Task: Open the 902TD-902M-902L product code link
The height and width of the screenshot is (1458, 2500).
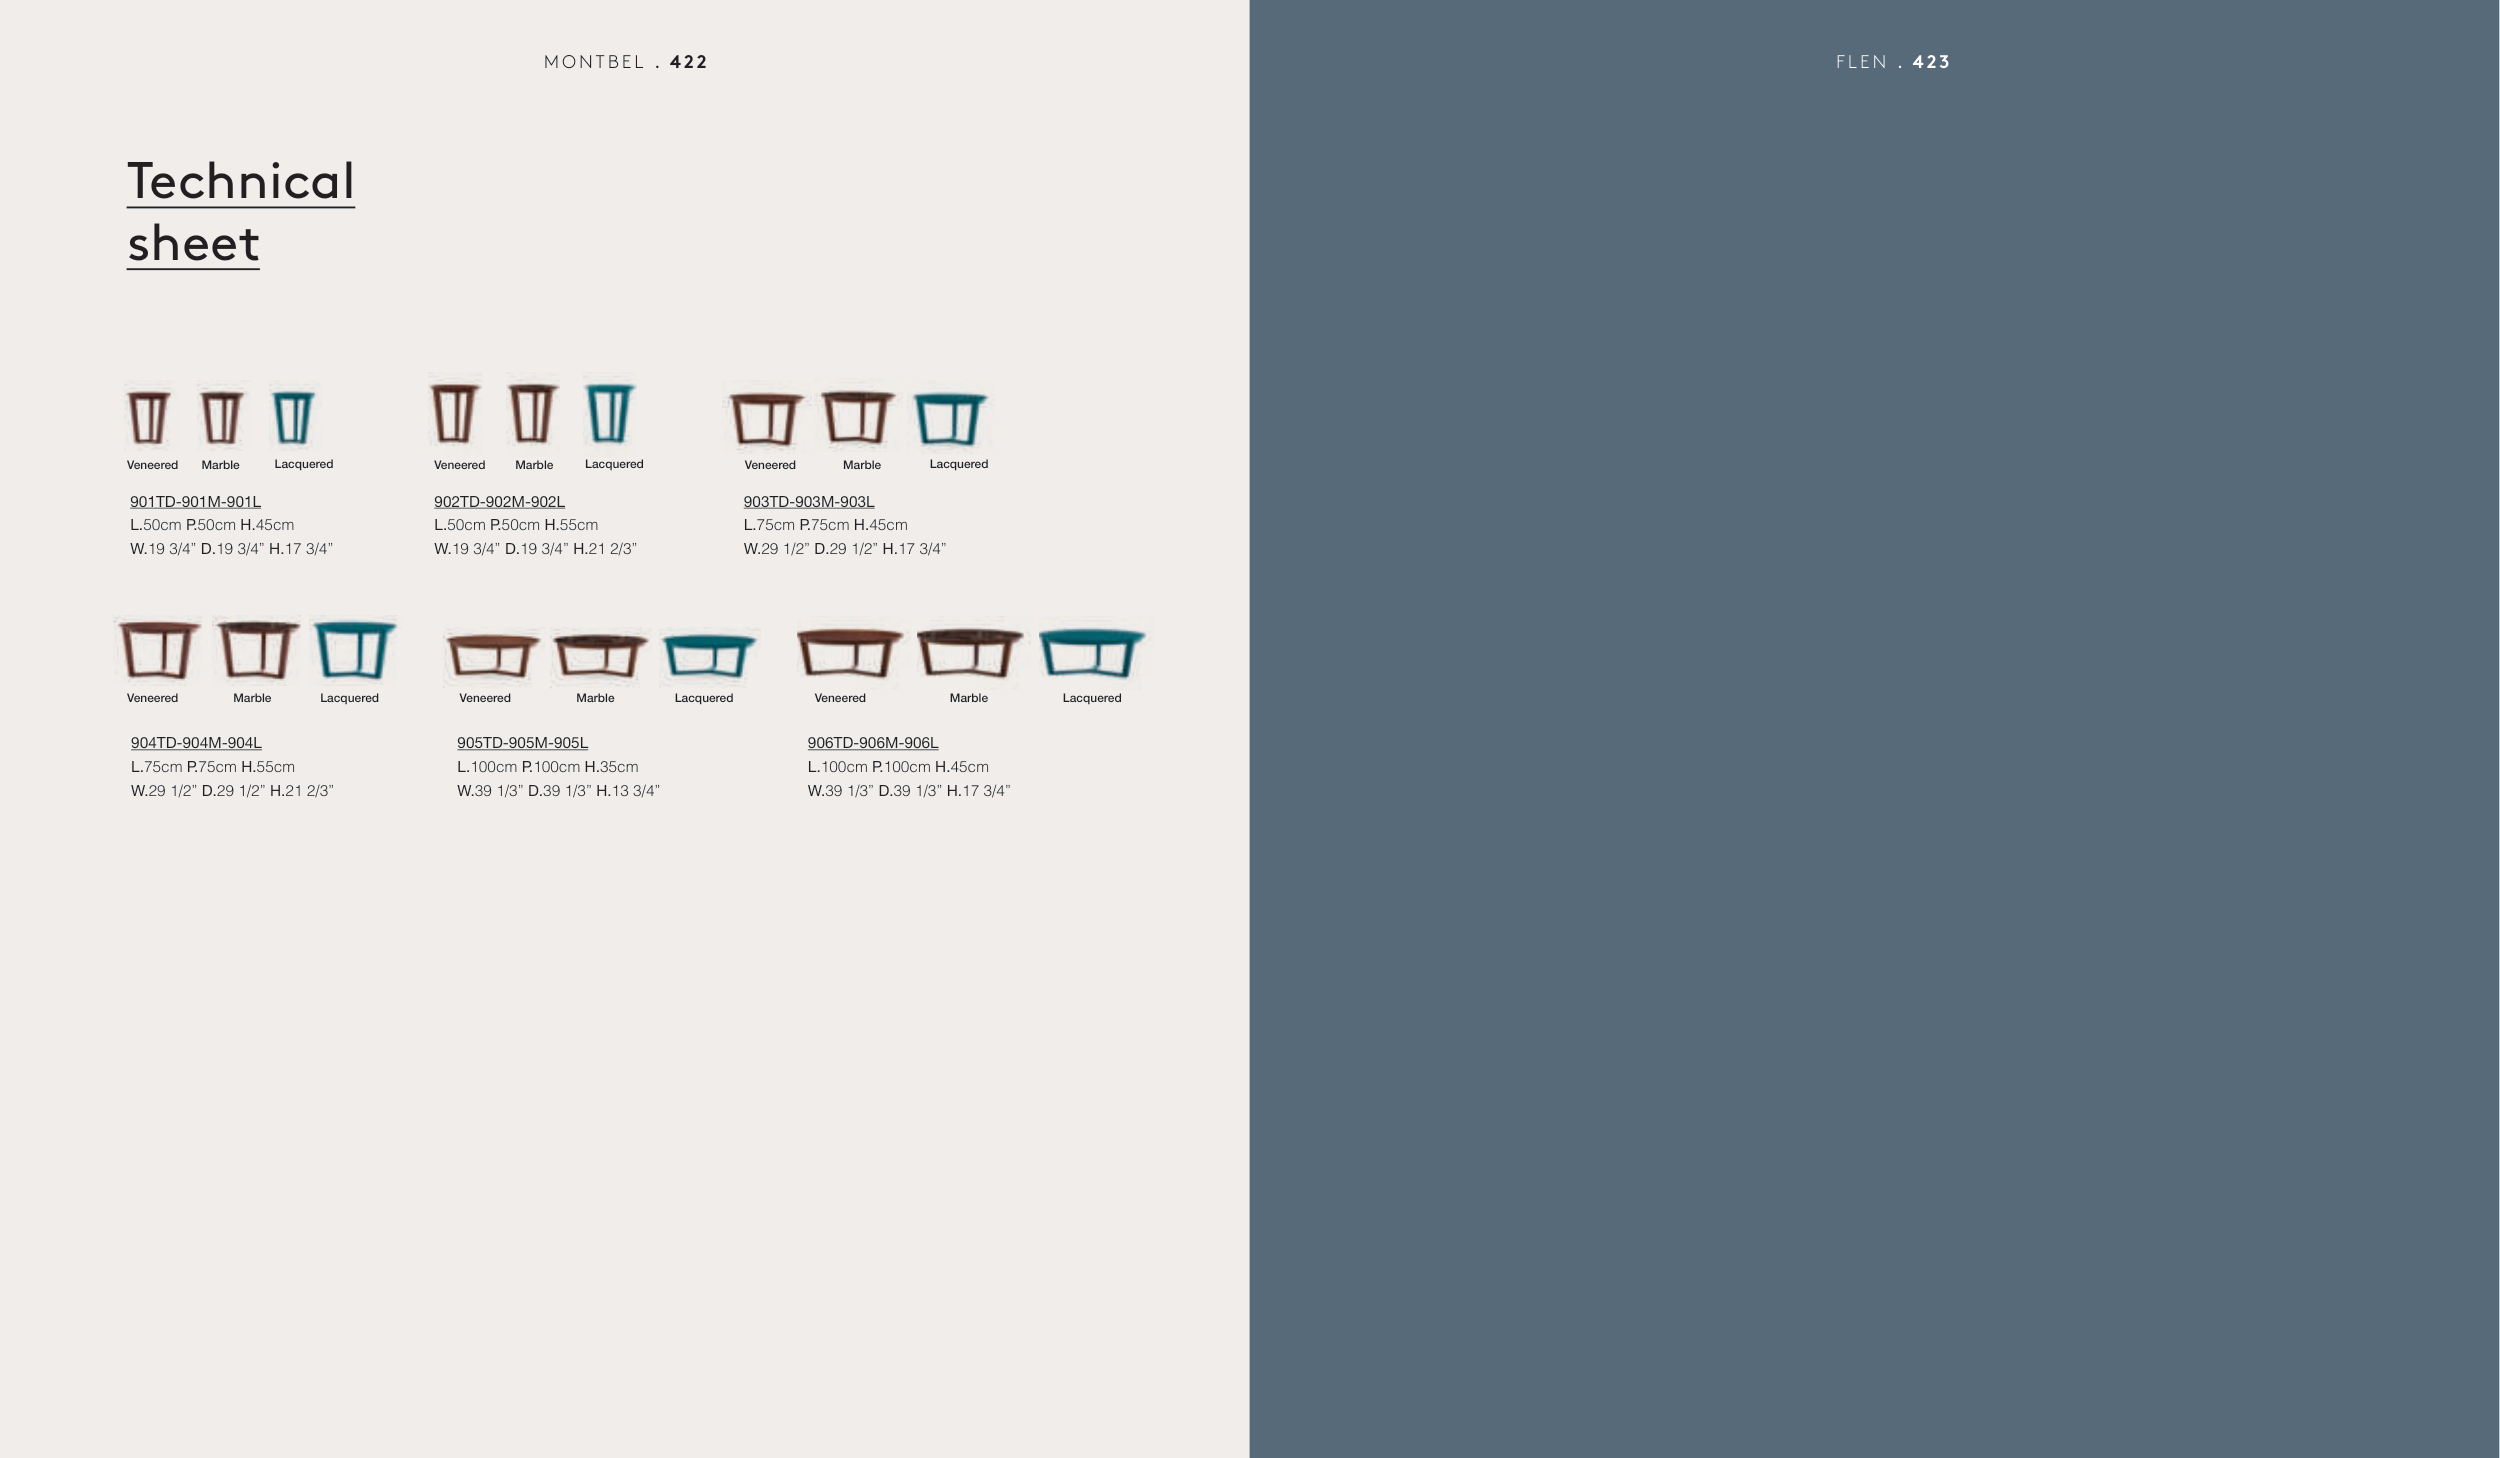Action: point(499,501)
